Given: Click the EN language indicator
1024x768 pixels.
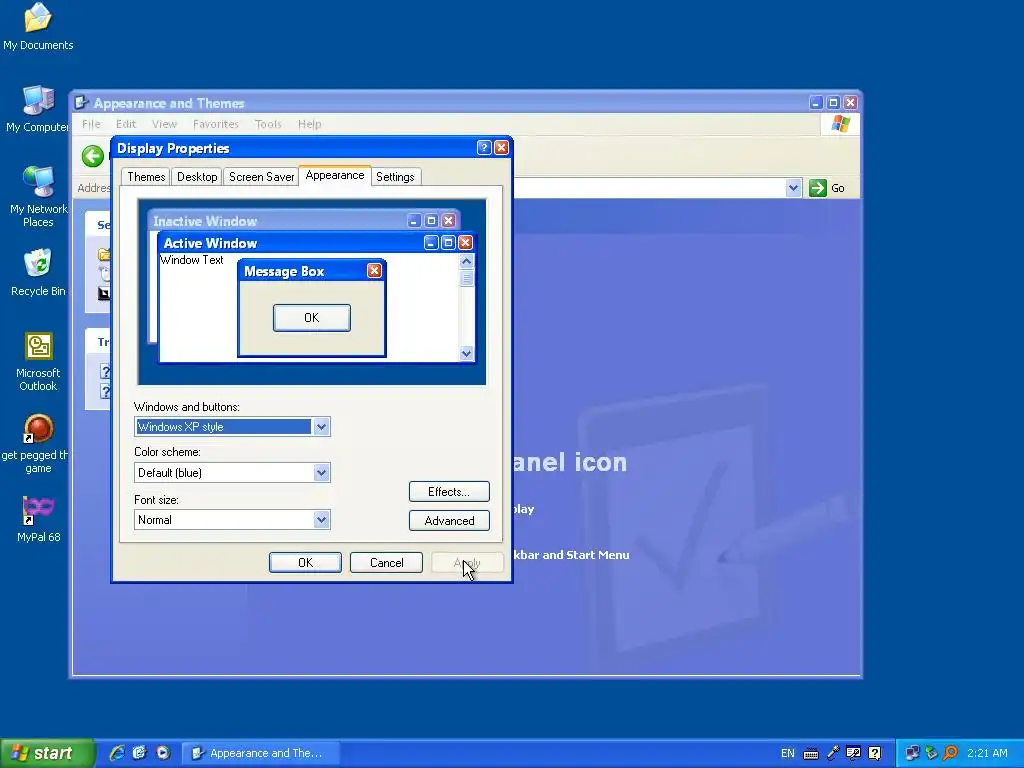Looking at the screenshot, I should 788,754.
